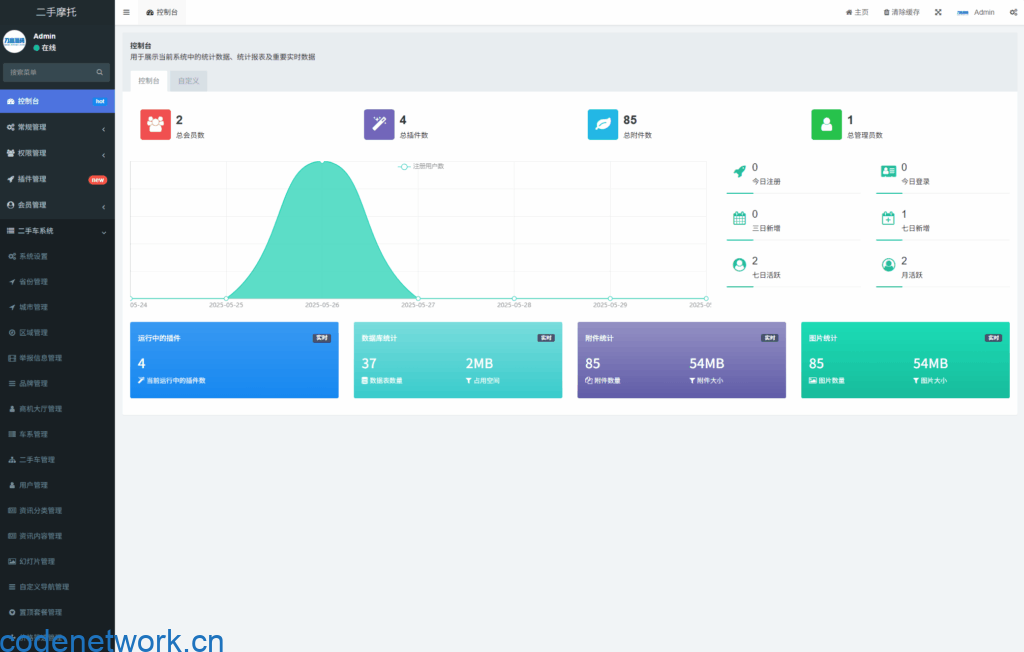Open 区域管理 in the sidebar
Screen dimensions: 1024x652
click(57, 333)
